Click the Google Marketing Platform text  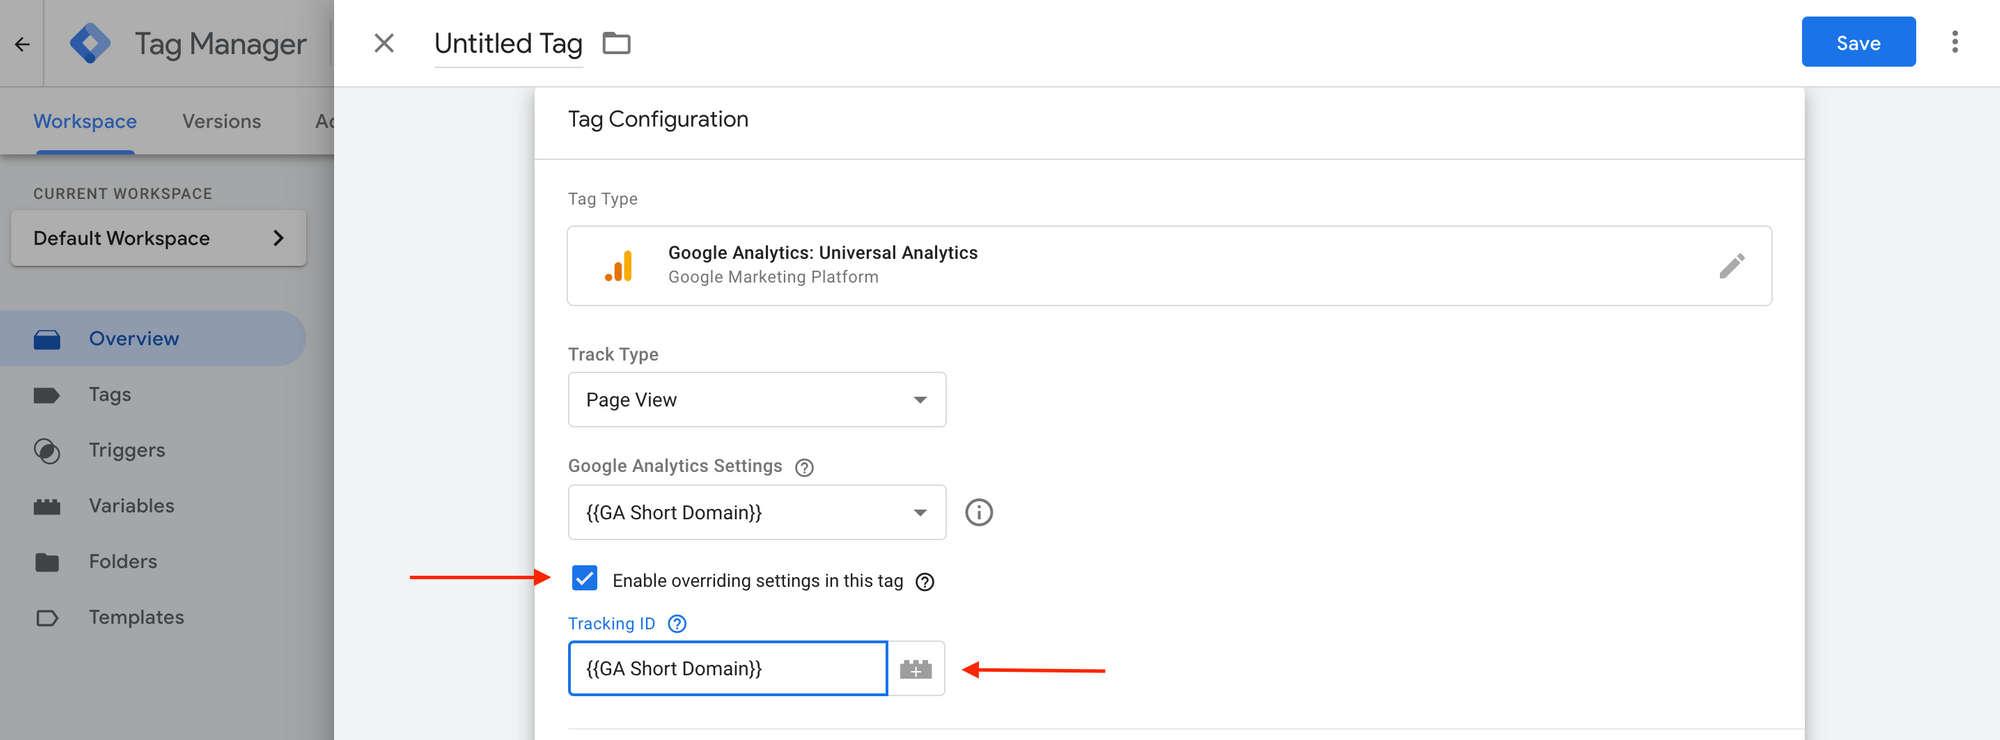click(x=773, y=277)
